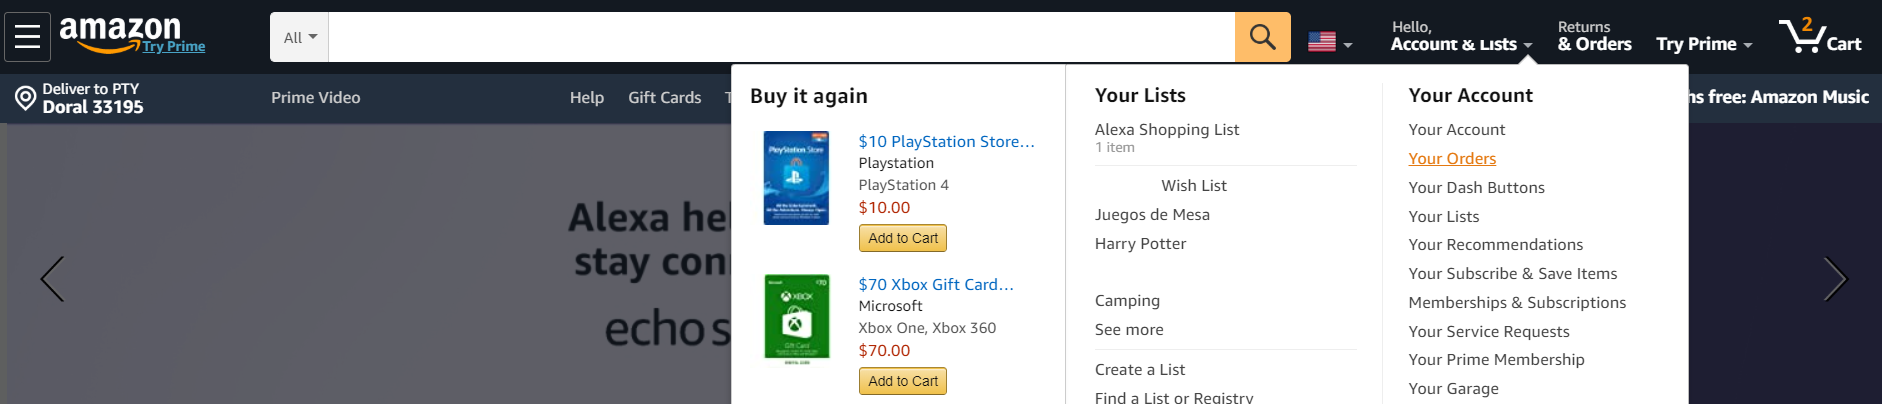Open Gift Cards in navigation bar
The image size is (1882, 404).
(664, 98)
